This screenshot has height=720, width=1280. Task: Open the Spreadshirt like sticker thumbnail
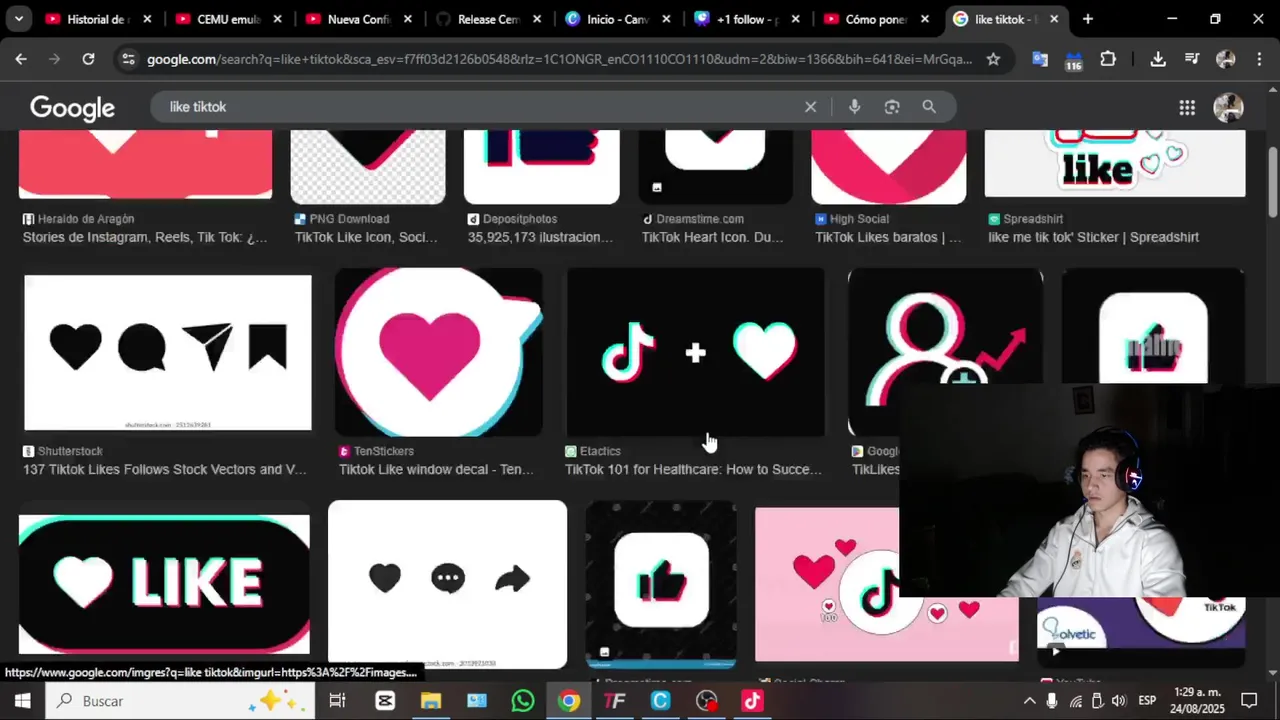tap(1115, 163)
